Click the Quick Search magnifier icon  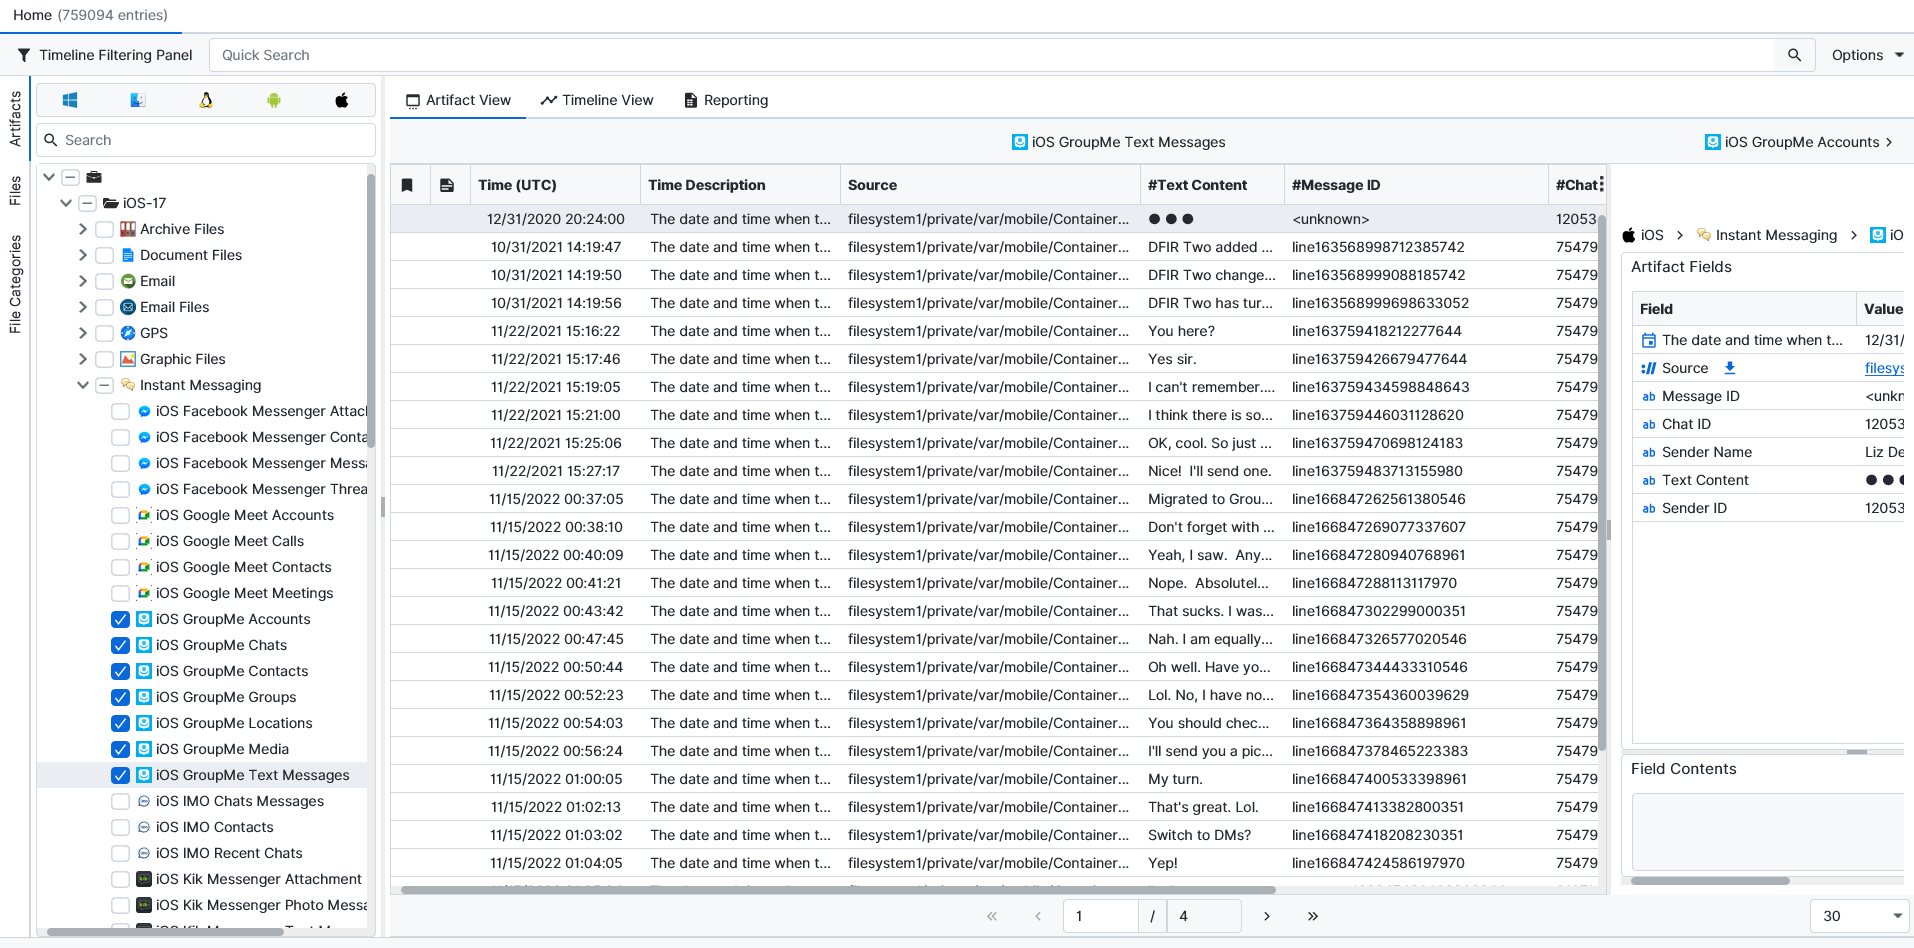coord(1794,55)
